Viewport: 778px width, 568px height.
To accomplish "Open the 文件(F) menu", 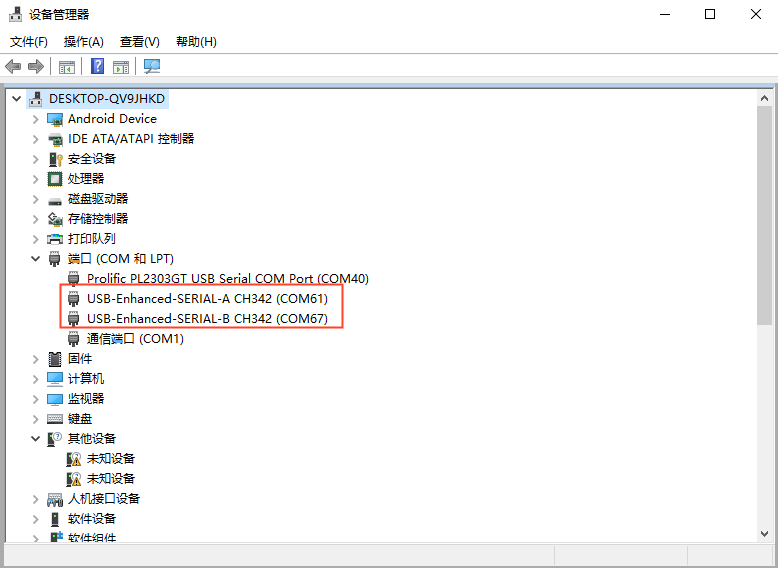I will (29, 42).
